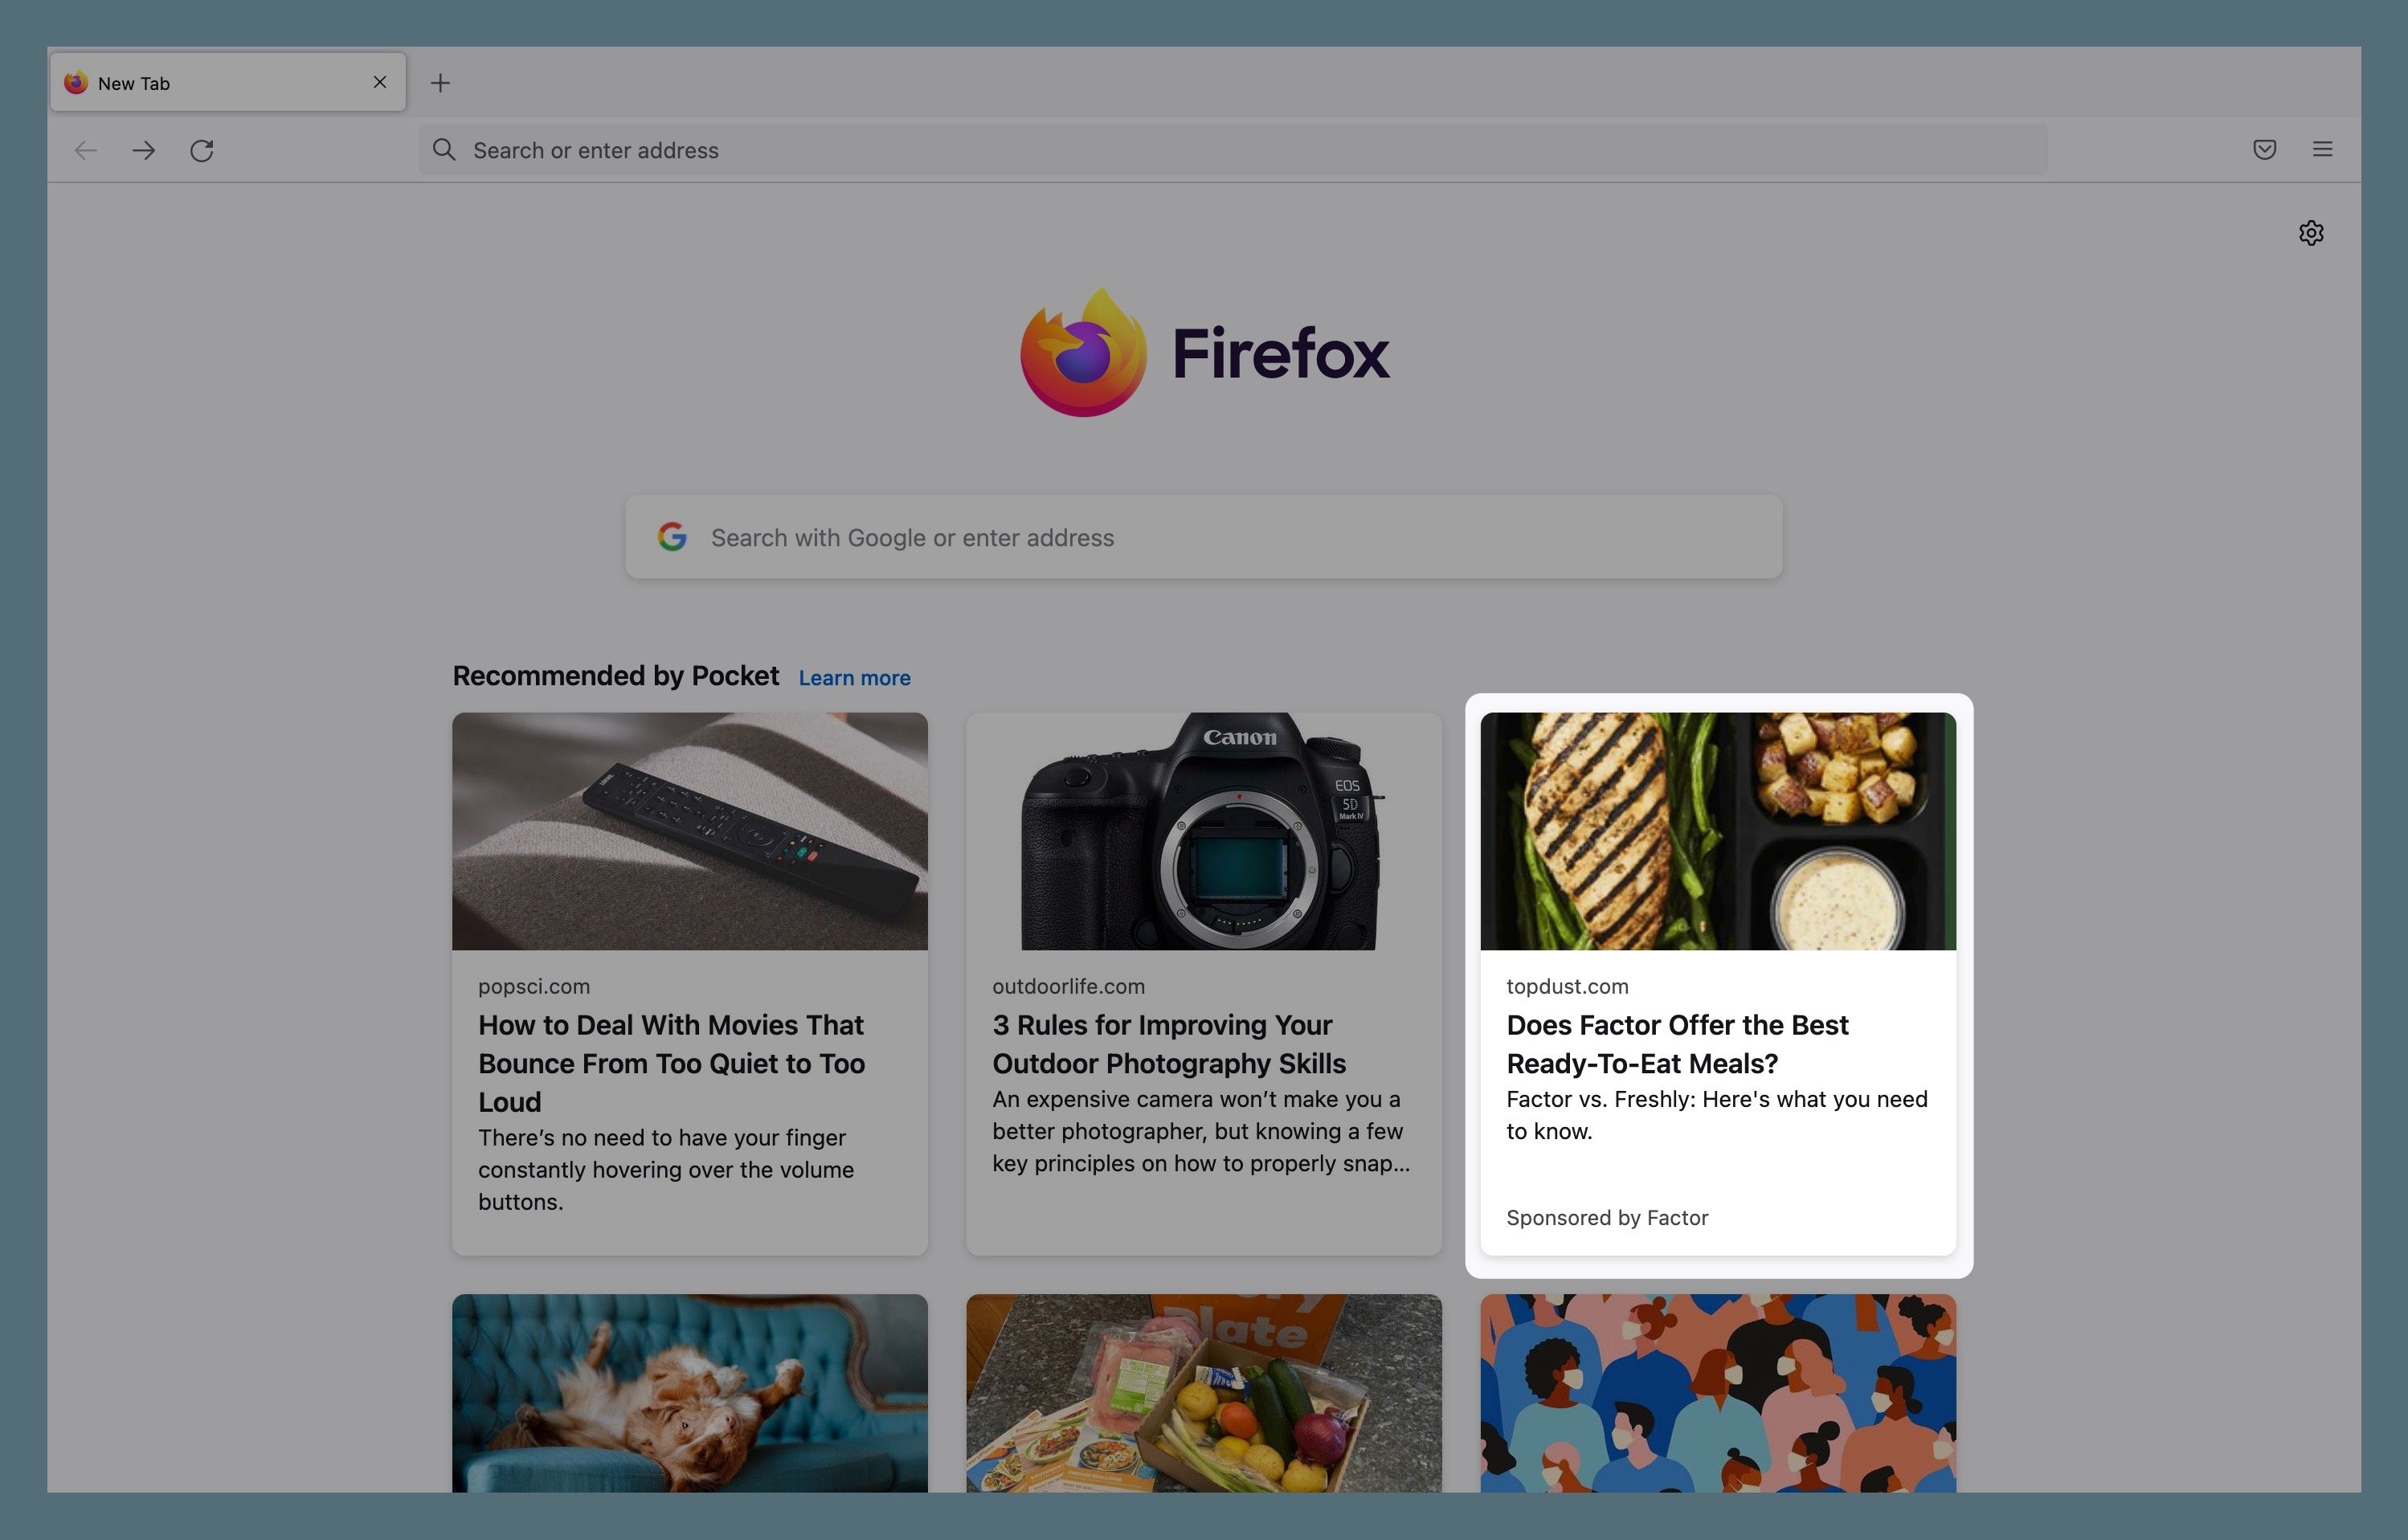Open the Learn more Pocket link
This screenshot has width=2408, height=1540.
(854, 678)
